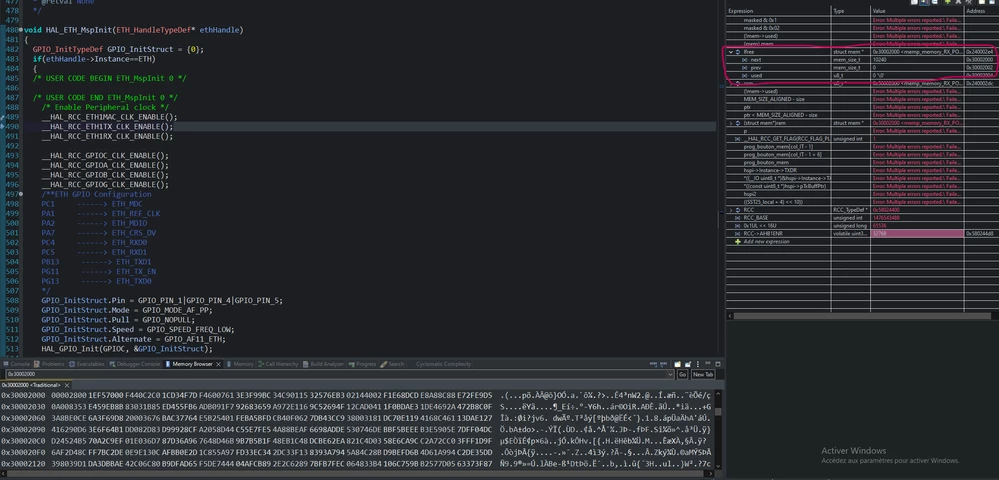This screenshot has height=480, width=999.
Task: Open the Build Analyzer tab
Action: click(323, 364)
